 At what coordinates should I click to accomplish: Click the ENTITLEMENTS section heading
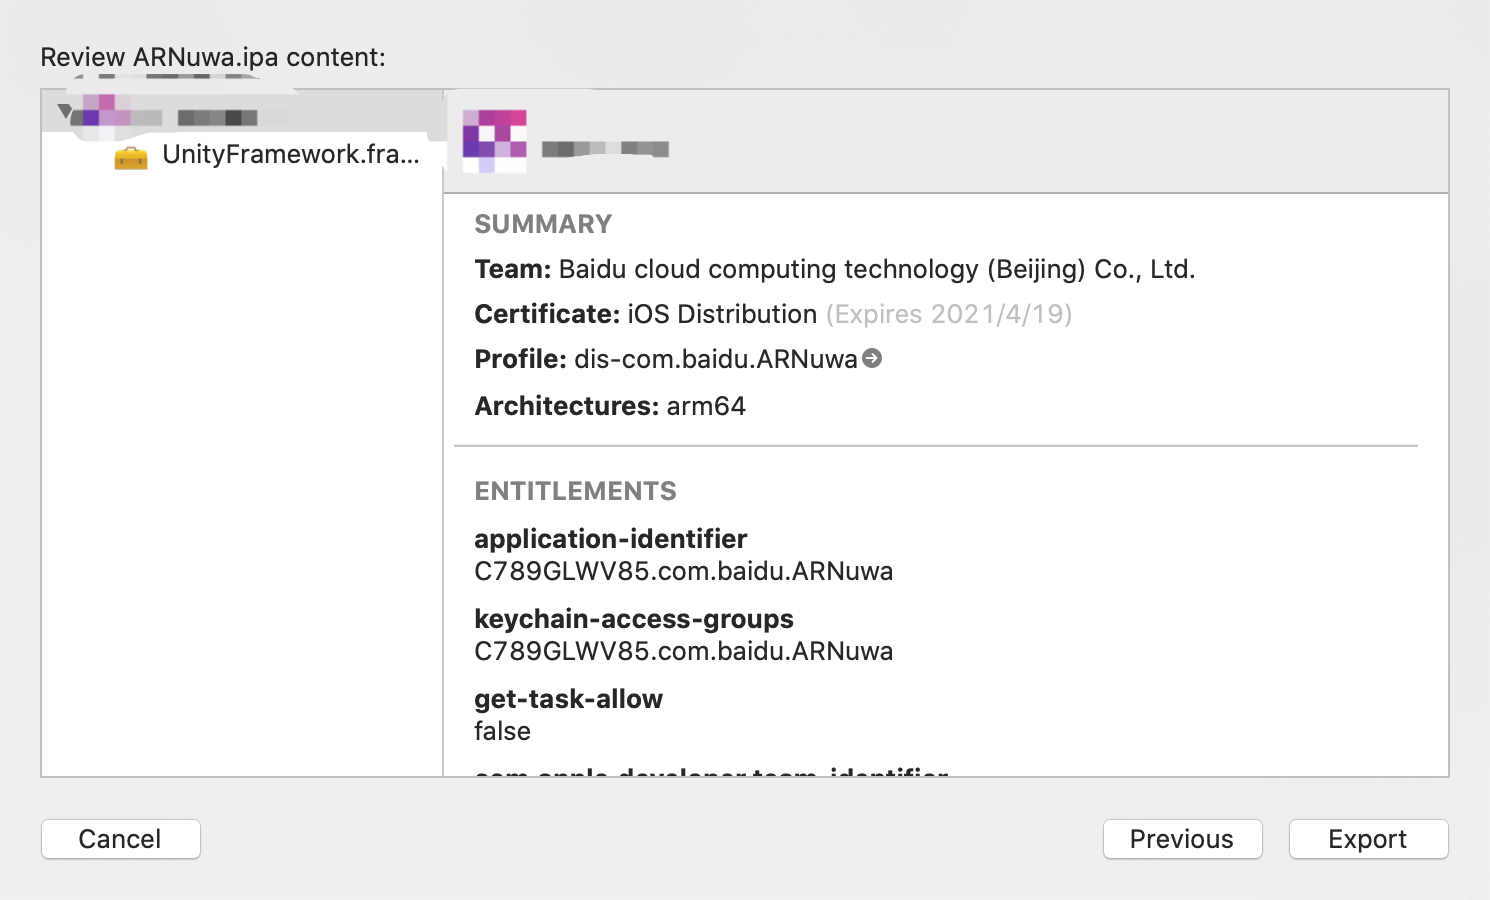(576, 491)
